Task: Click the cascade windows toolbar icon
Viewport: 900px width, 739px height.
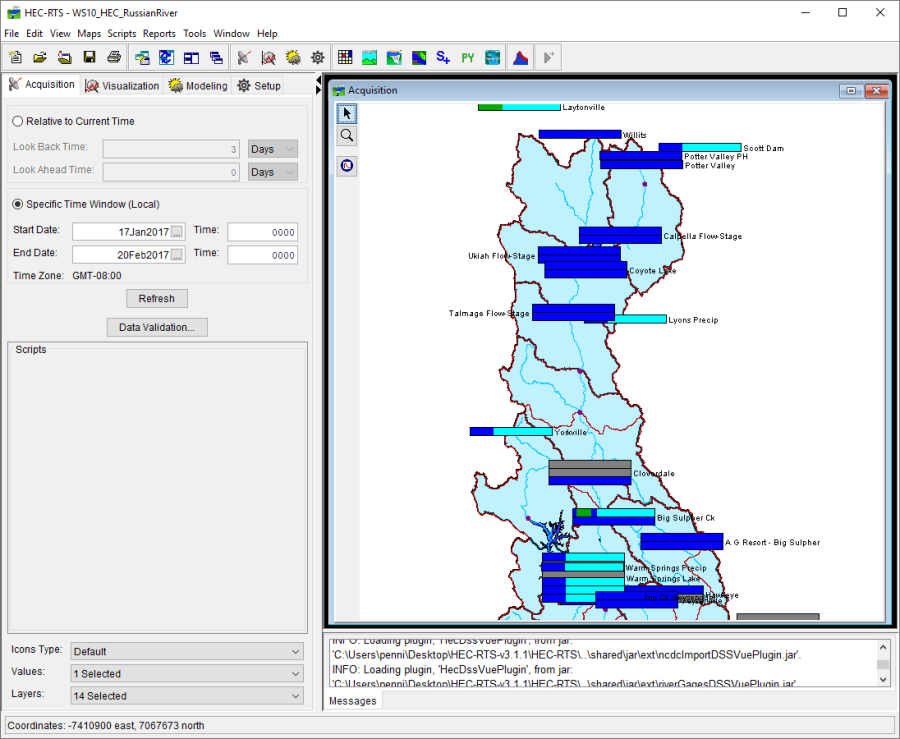Action: click(216, 57)
